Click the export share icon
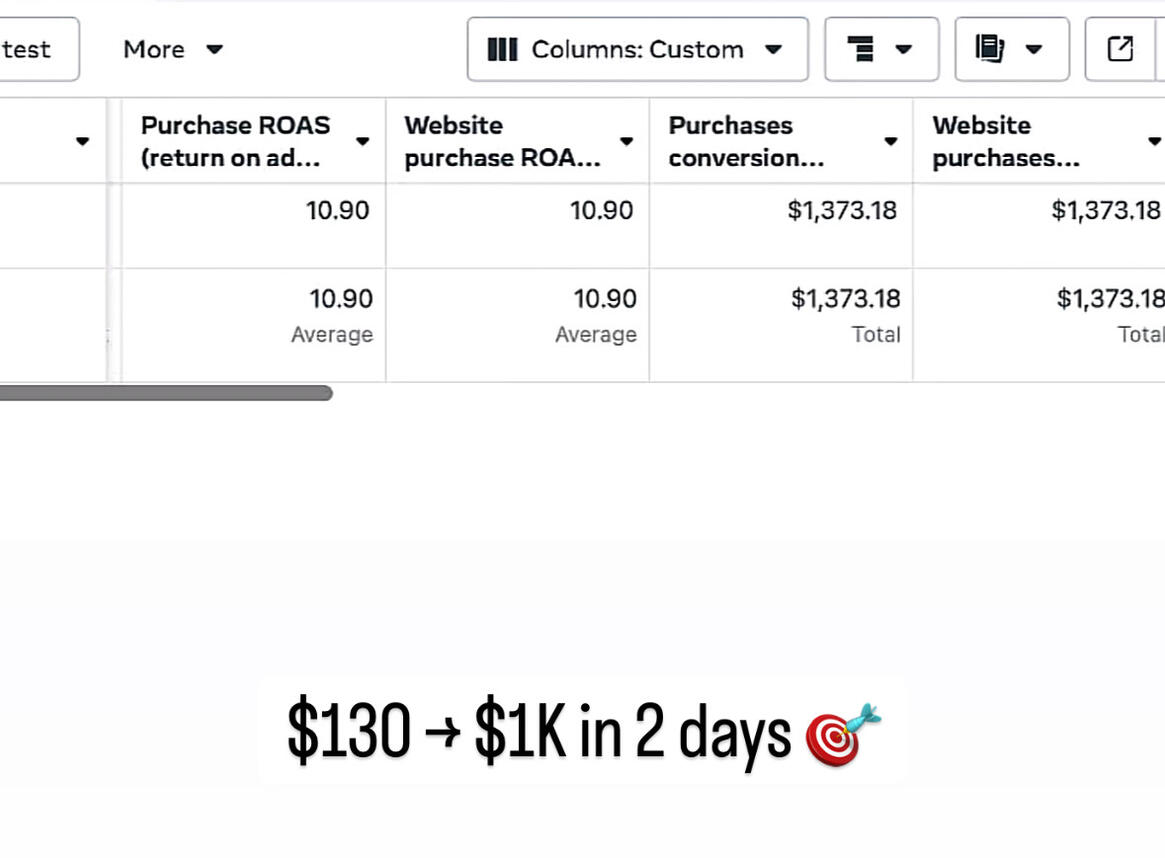 point(1120,49)
